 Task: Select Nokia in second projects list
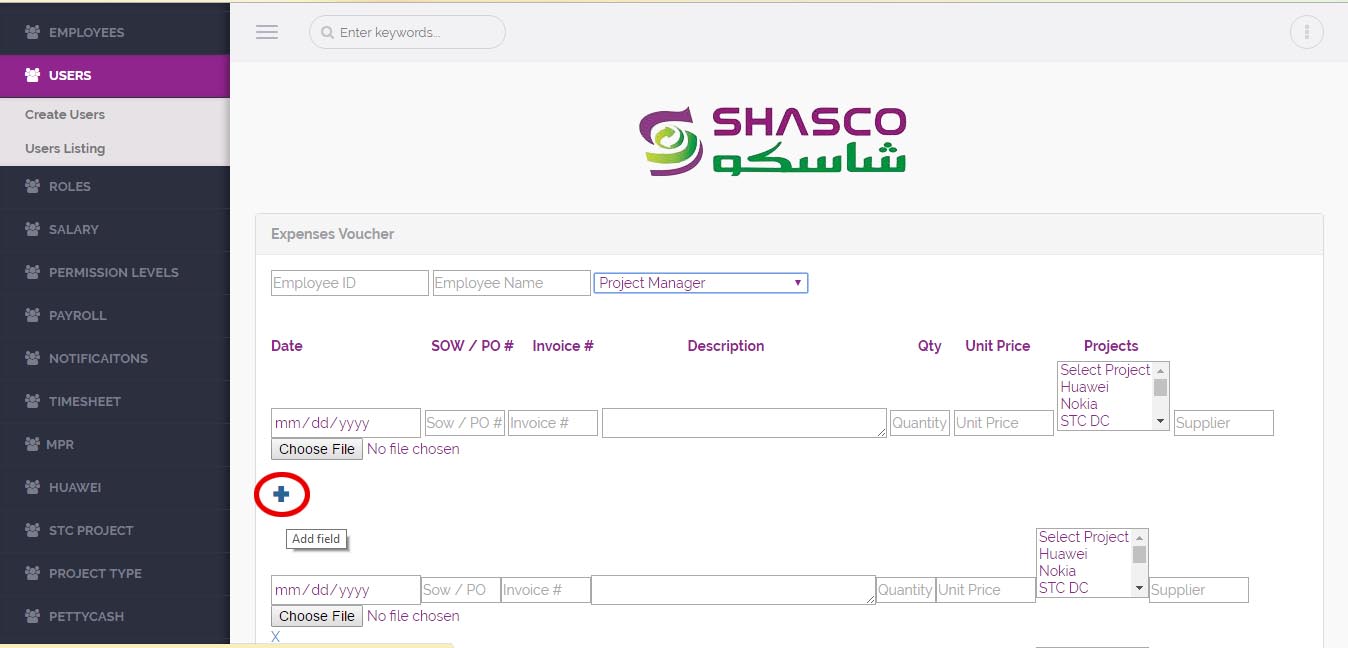[x=1057, y=571]
